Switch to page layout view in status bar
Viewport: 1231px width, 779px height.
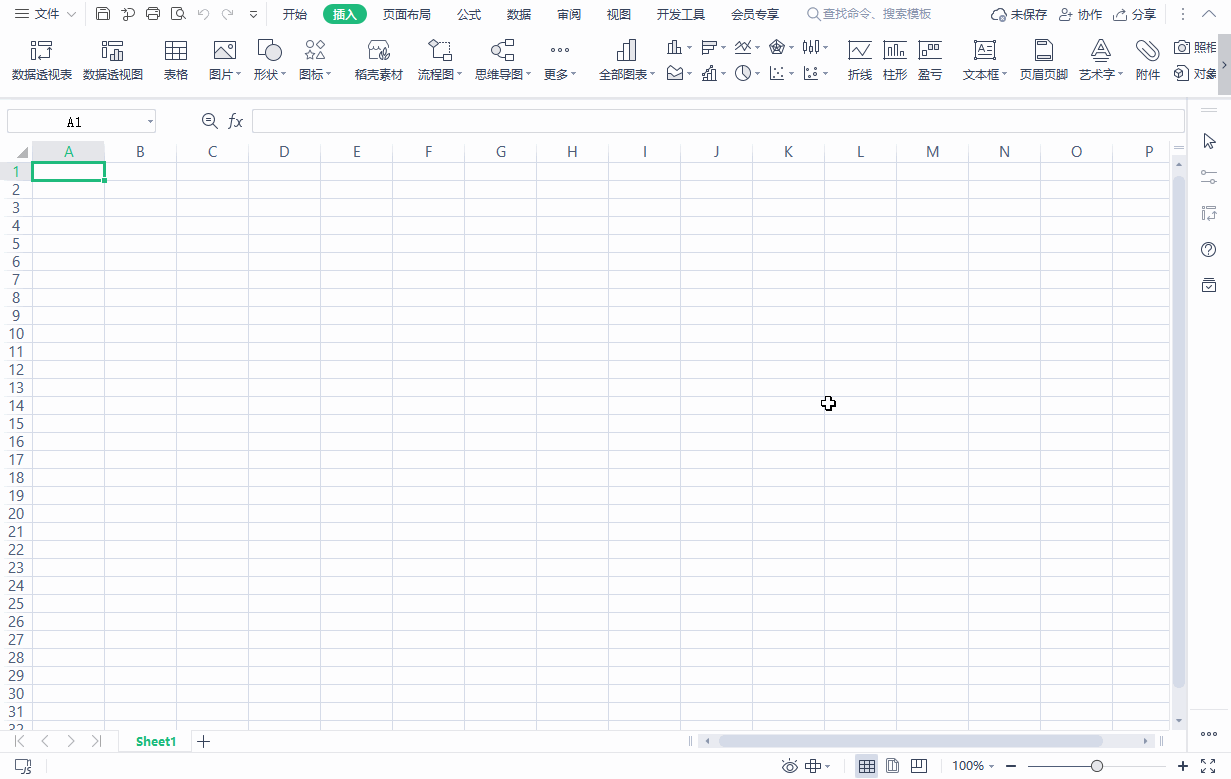893,766
